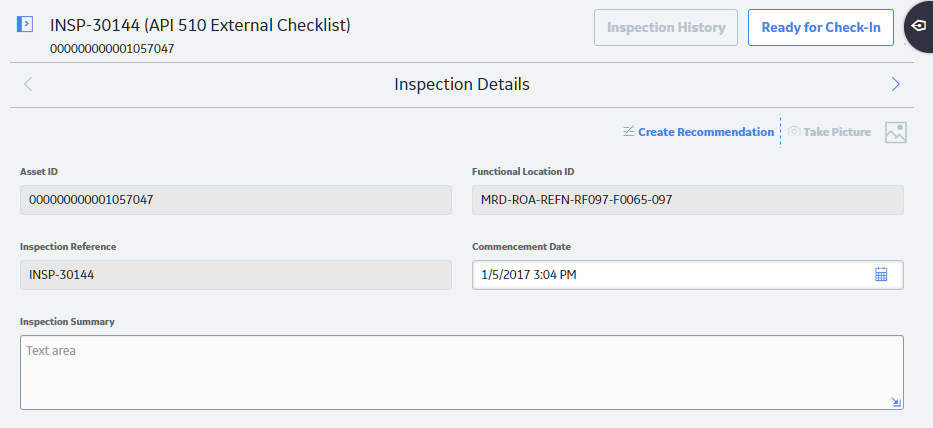Viewport: 933px width, 428px height.
Task: Click the Inspection Reference field
Action: [x=236, y=274]
